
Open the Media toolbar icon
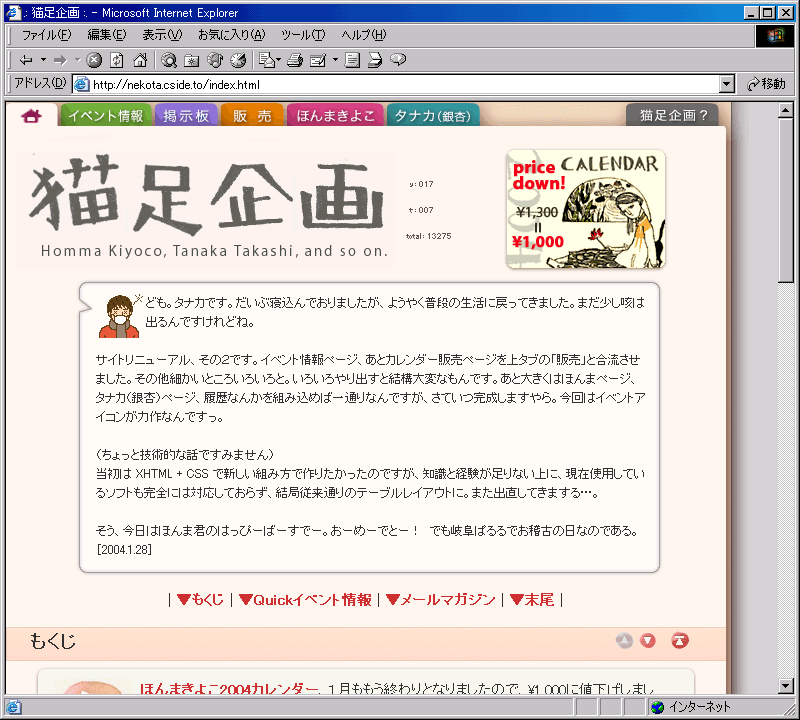[215, 60]
